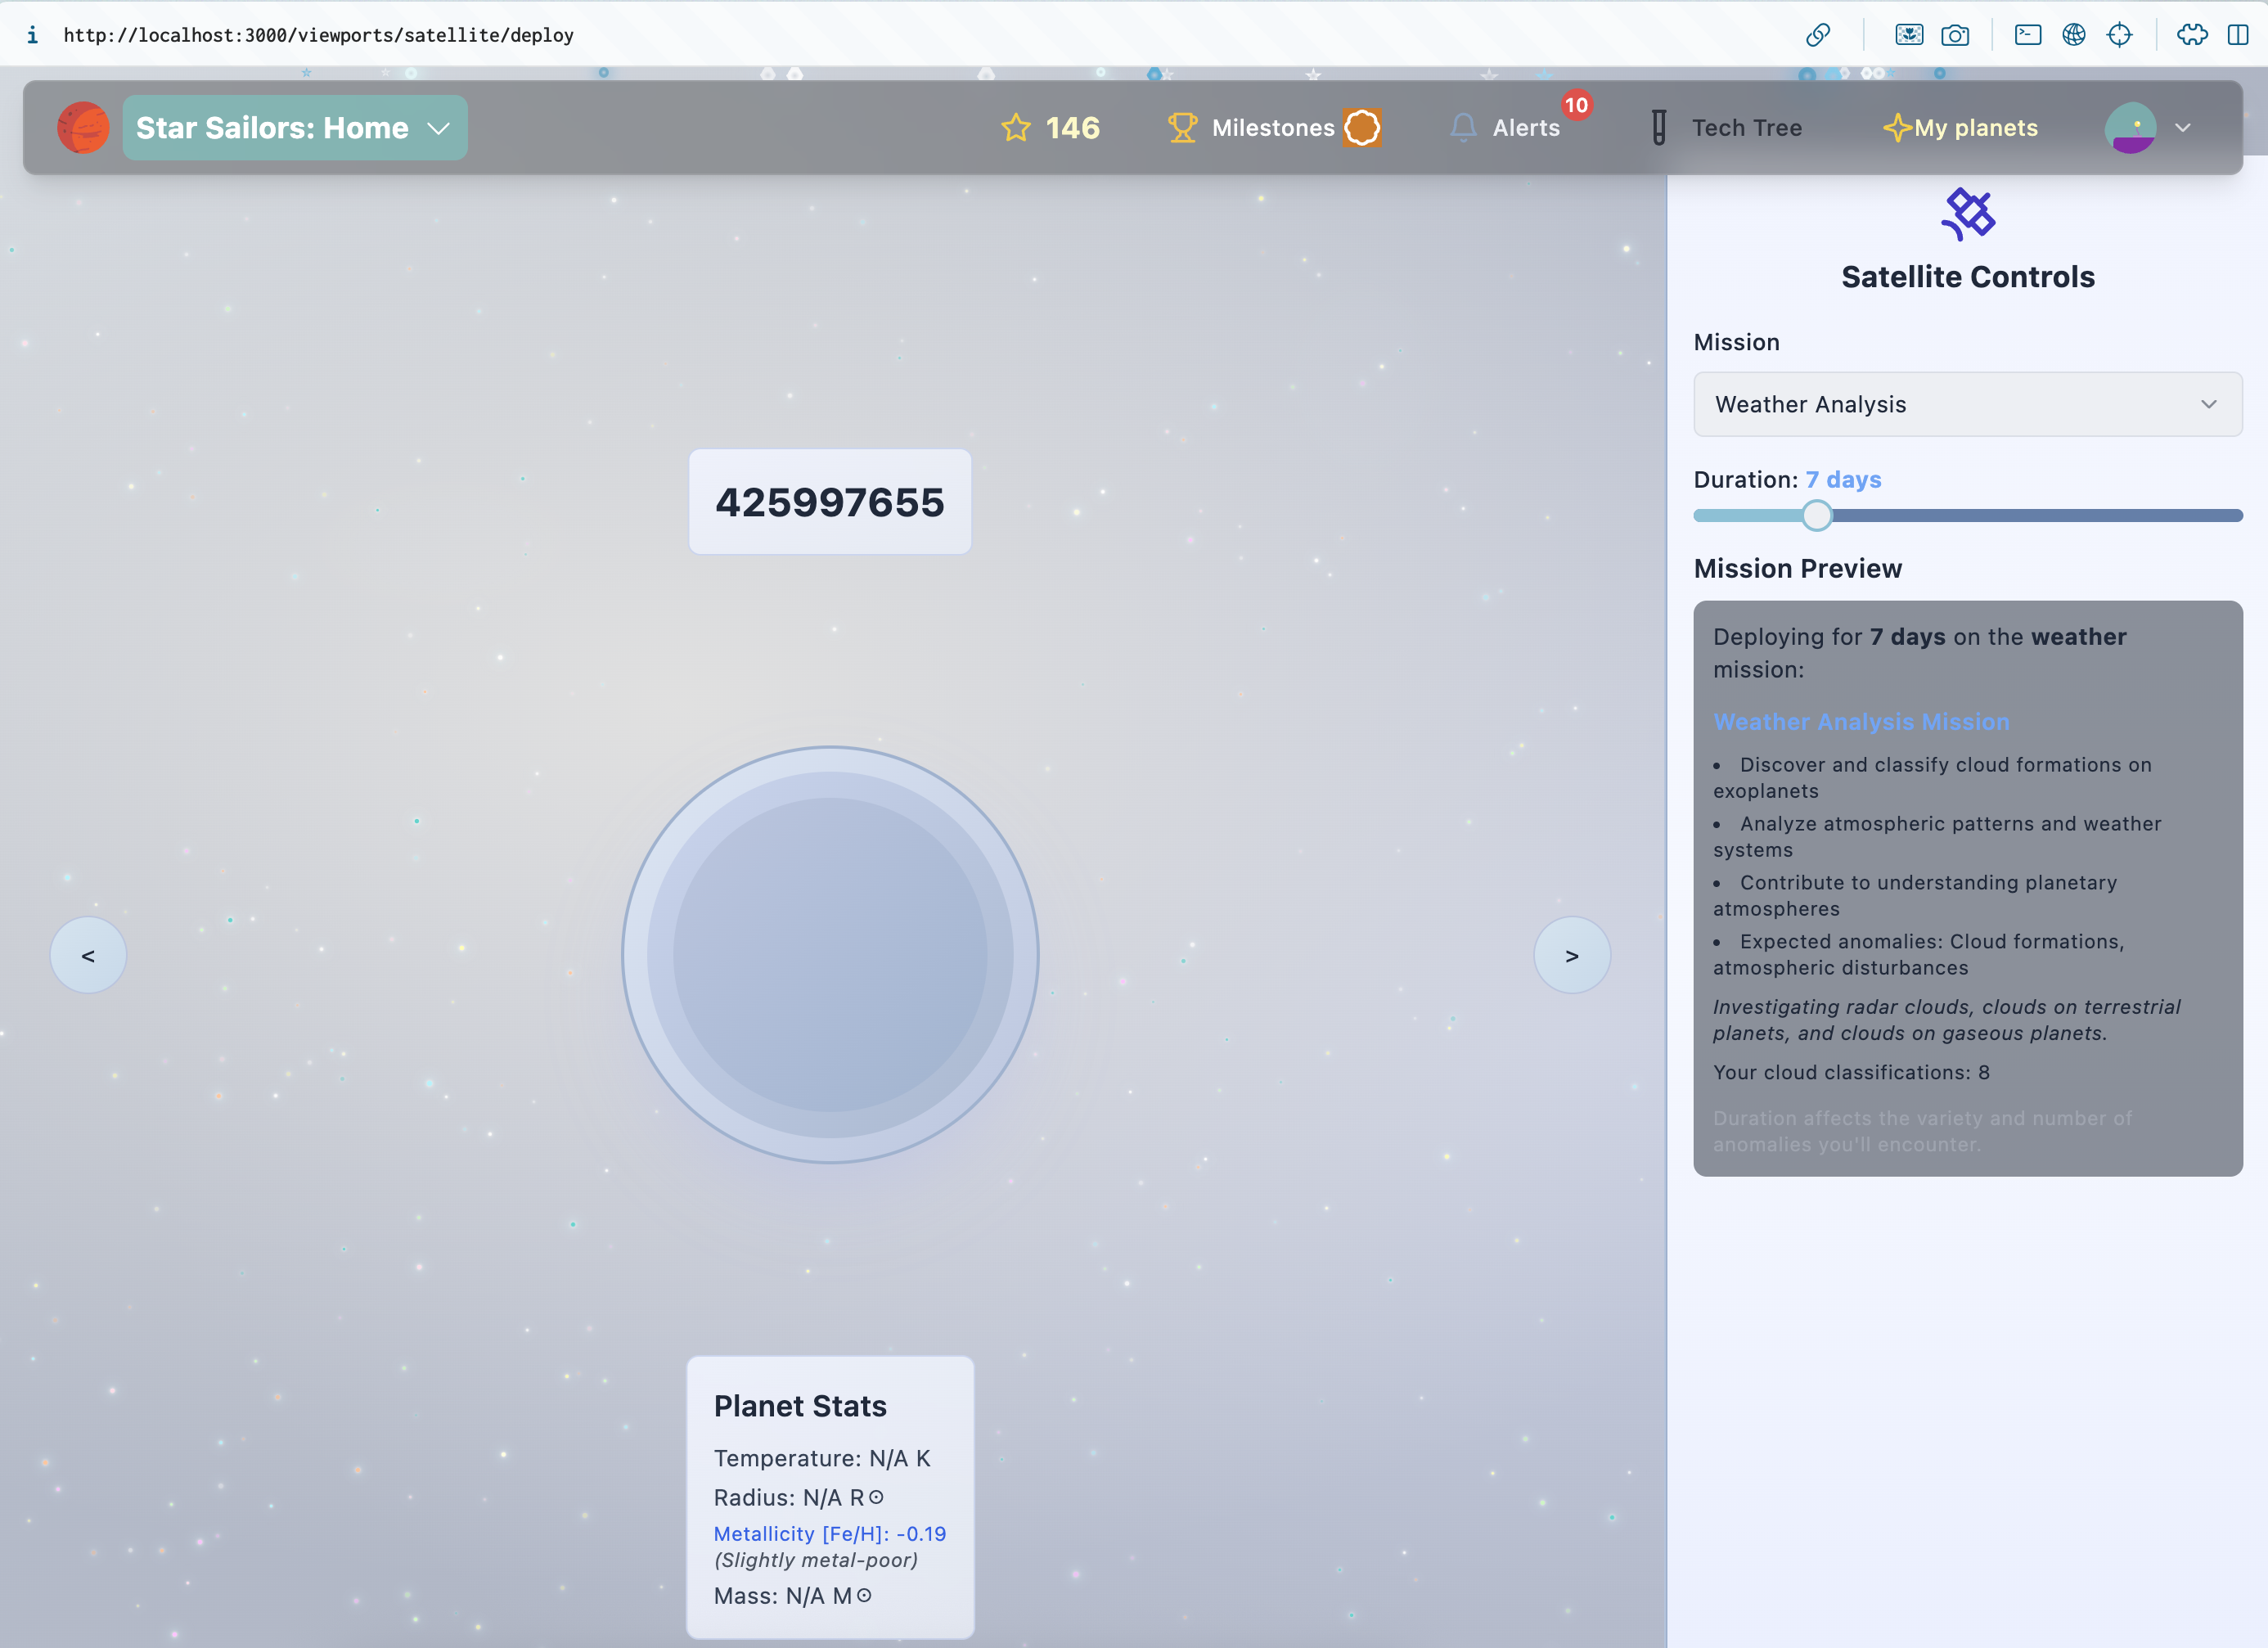This screenshot has height=1648, width=2268.
Task: Open the terminal console icon
Action: pyautogui.click(x=2027, y=35)
